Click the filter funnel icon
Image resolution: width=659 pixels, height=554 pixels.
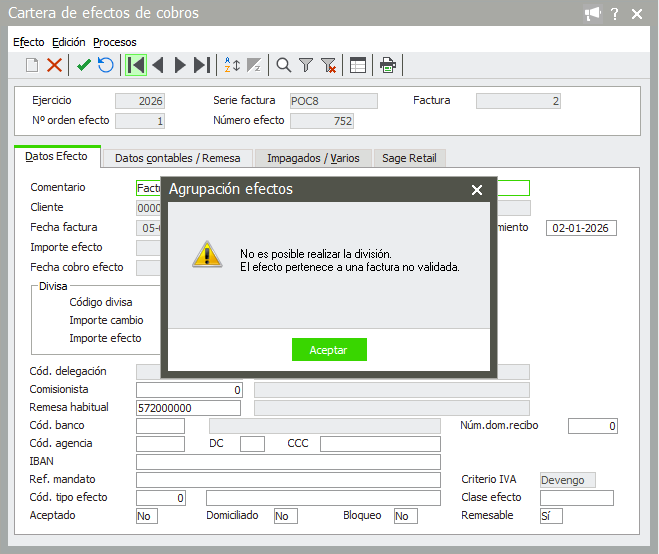[x=306, y=65]
